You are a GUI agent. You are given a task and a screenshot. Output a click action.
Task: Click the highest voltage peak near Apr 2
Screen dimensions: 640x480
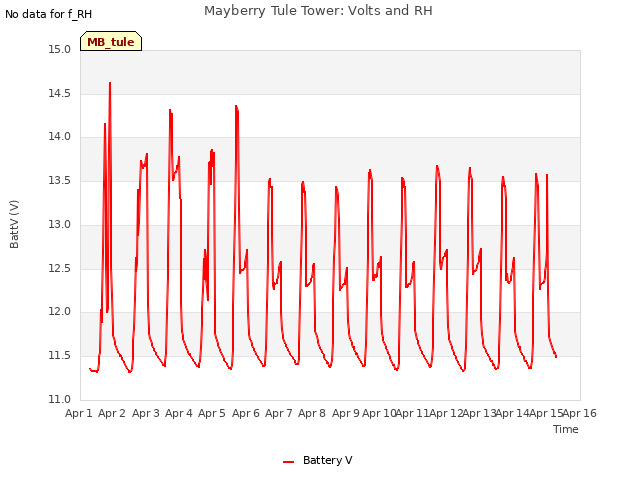110,83
